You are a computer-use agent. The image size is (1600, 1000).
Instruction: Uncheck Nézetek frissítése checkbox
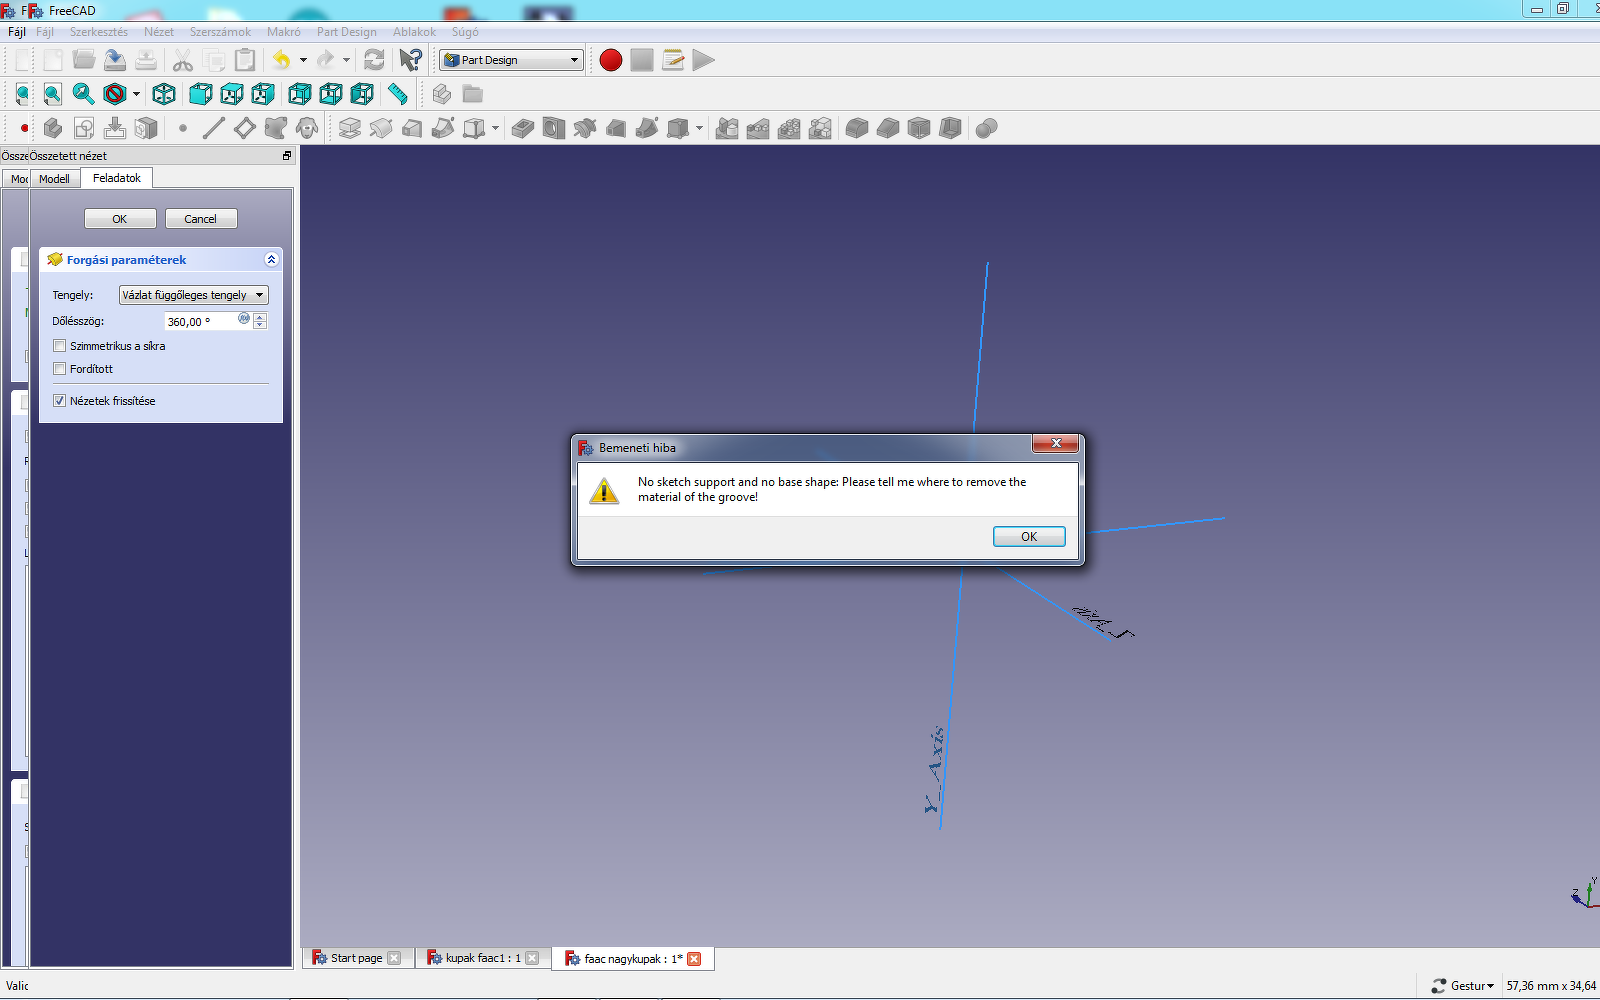pos(60,401)
